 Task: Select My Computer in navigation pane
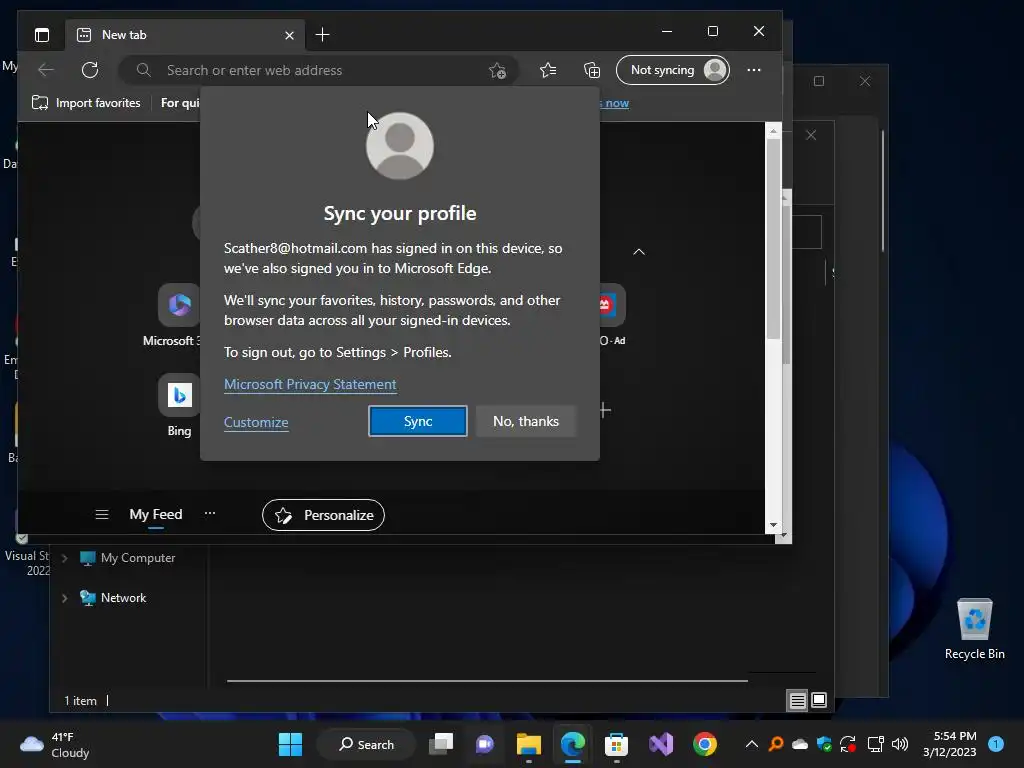(x=128, y=558)
